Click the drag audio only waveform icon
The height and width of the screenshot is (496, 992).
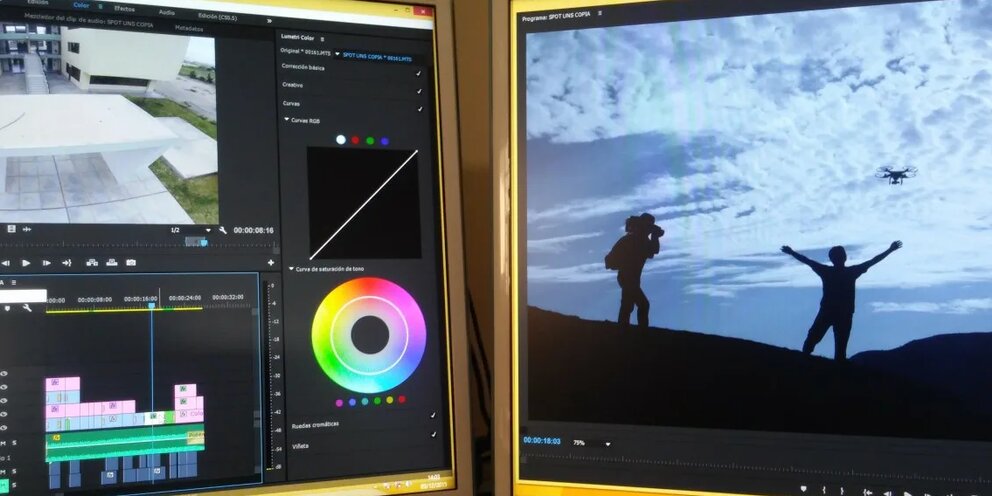[x=27, y=229]
